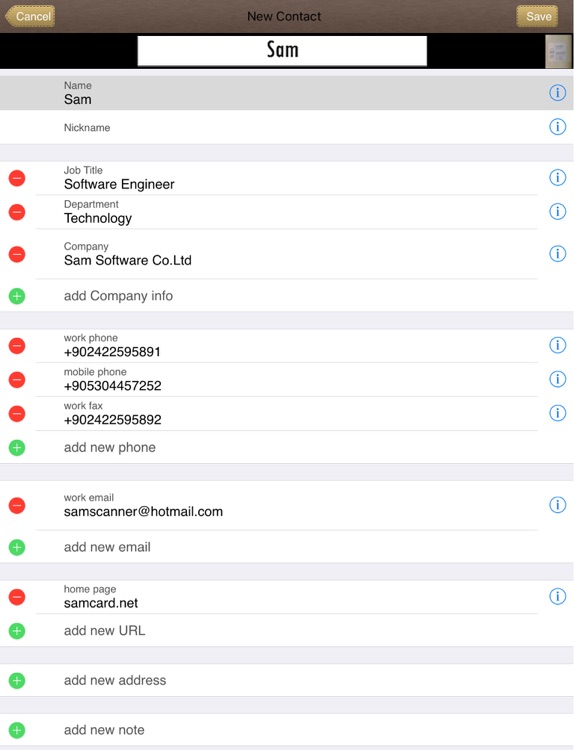
Task: Open info for mobile phone row
Action: (x=557, y=379)
